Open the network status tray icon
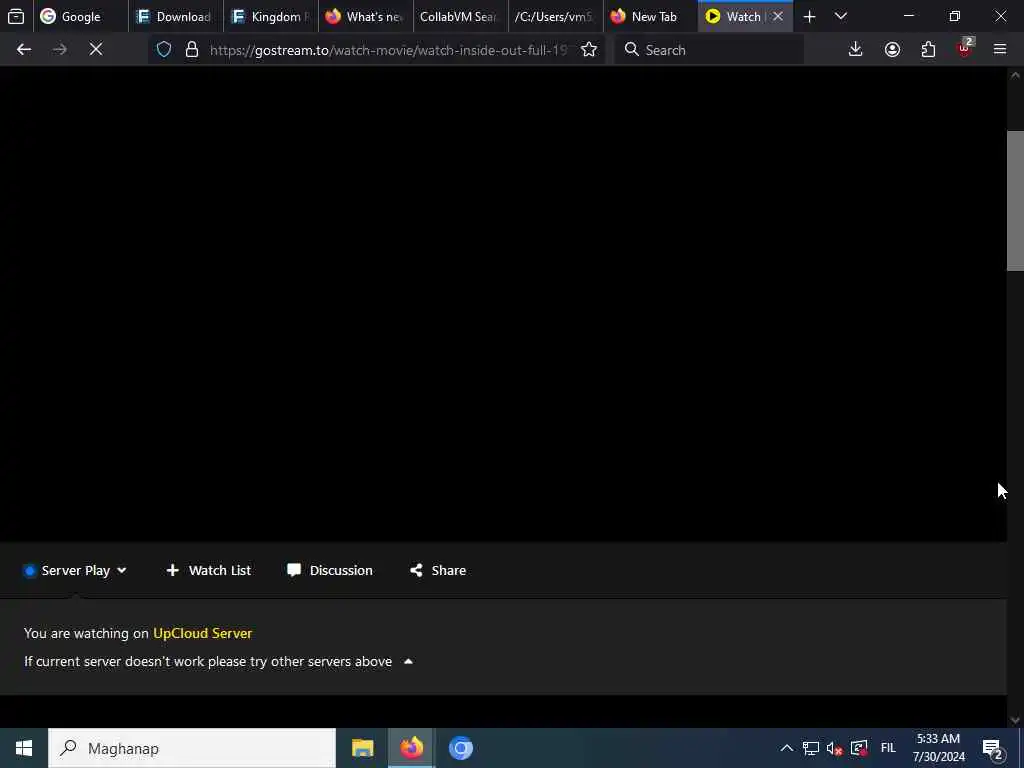The height and width of the screenshot is (768, 1024). [x=811, y=748]
